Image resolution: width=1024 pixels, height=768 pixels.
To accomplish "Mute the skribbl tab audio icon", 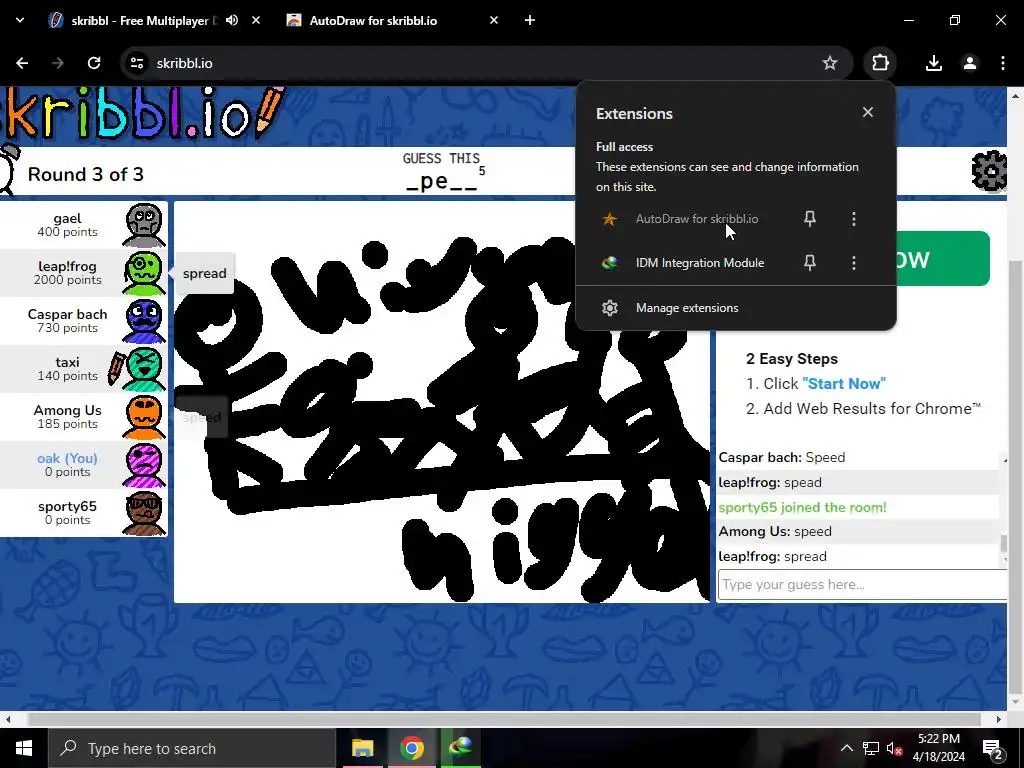I will 232,20.
